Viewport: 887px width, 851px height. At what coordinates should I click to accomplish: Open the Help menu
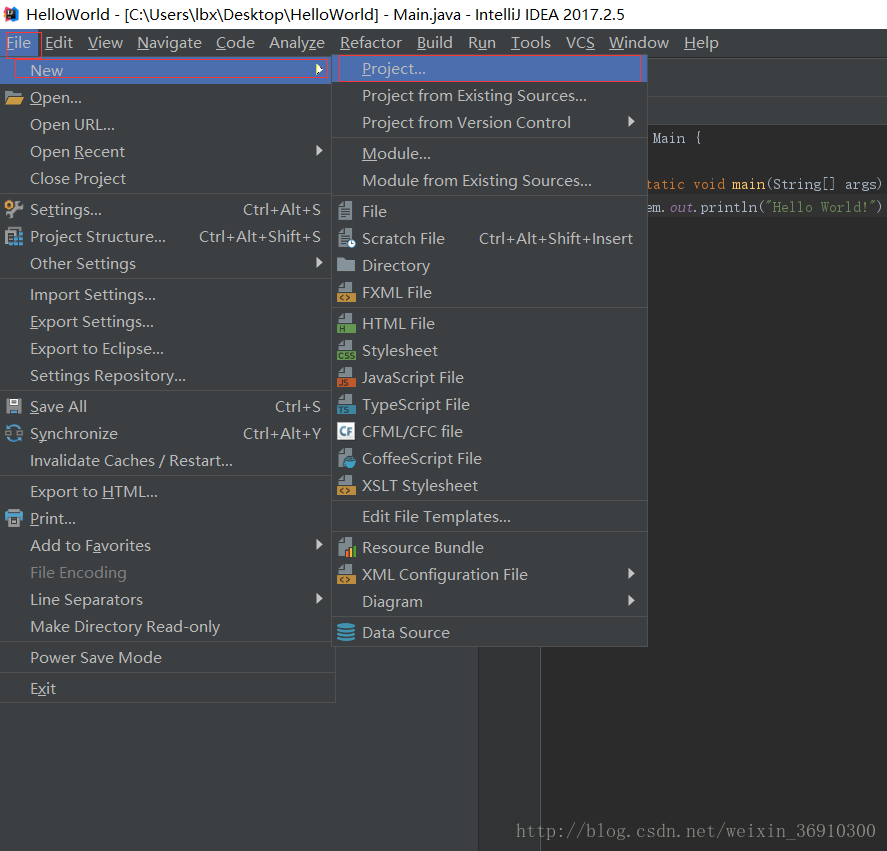(701, 43)
